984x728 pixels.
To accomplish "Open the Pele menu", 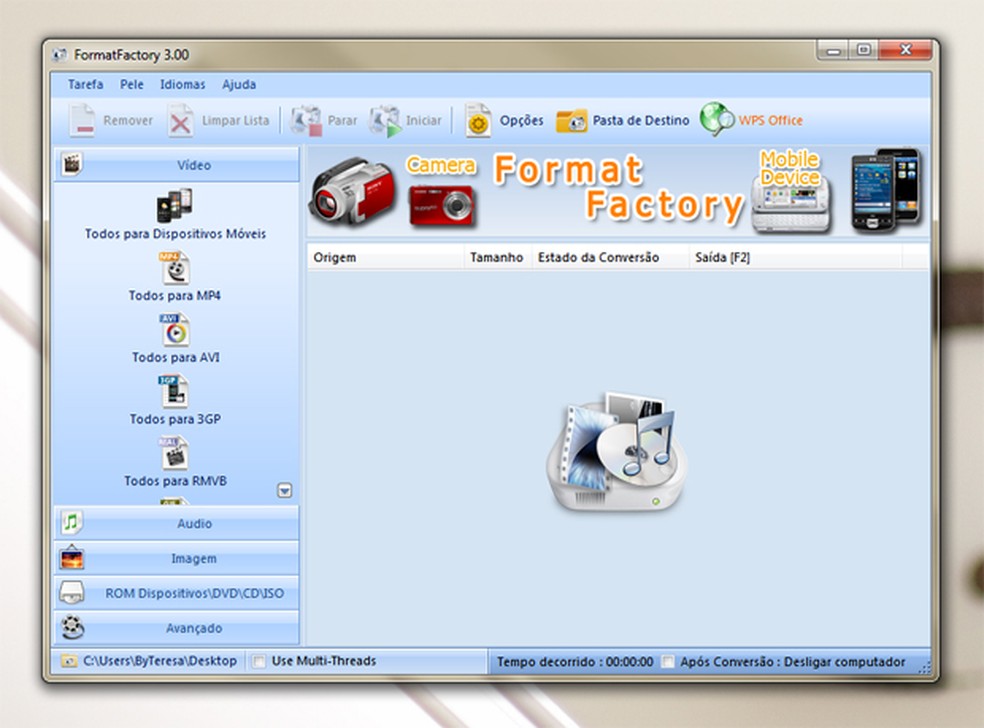I will pyautogui.click(x=132, y=84).
